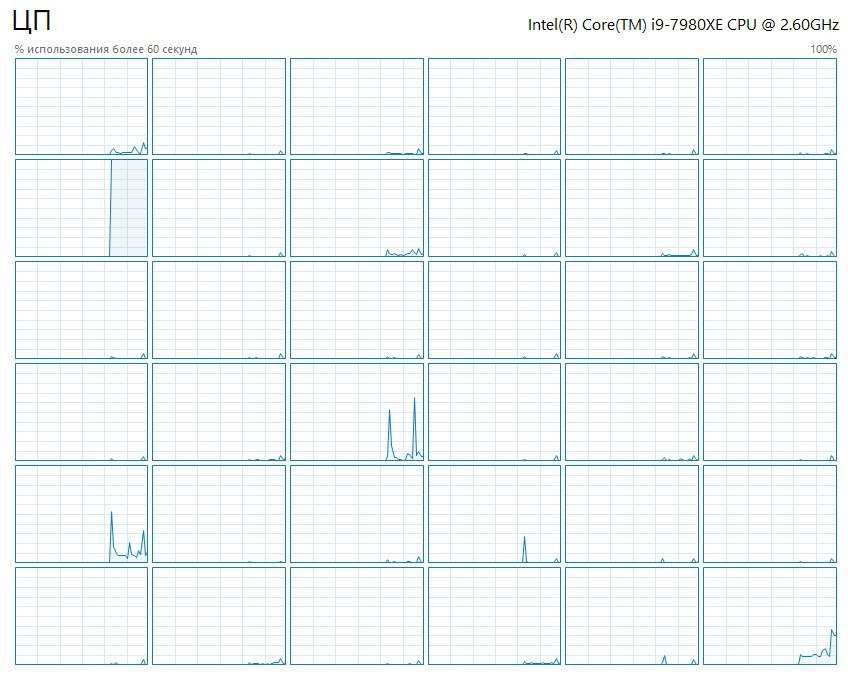Select the core graph with a spike and jagged activity
Viewport: 848px width, 678px height.
[81, 514]
